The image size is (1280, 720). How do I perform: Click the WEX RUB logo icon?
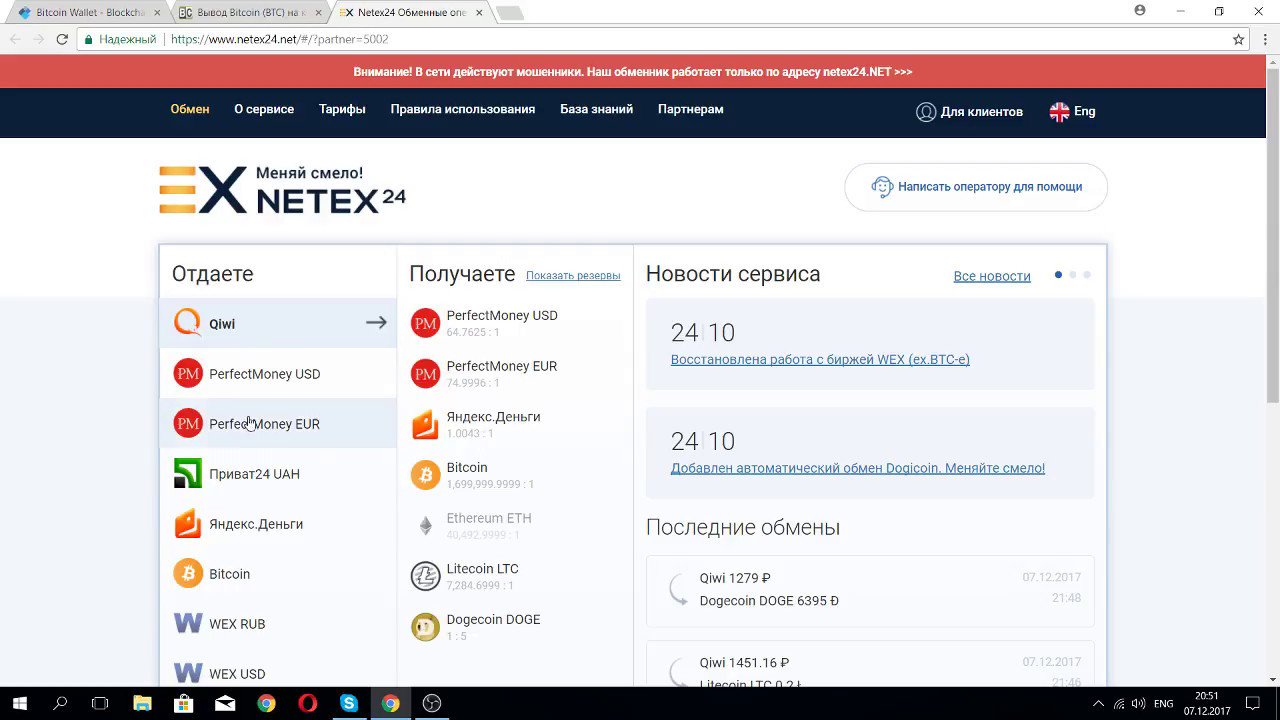click(187, 624)
